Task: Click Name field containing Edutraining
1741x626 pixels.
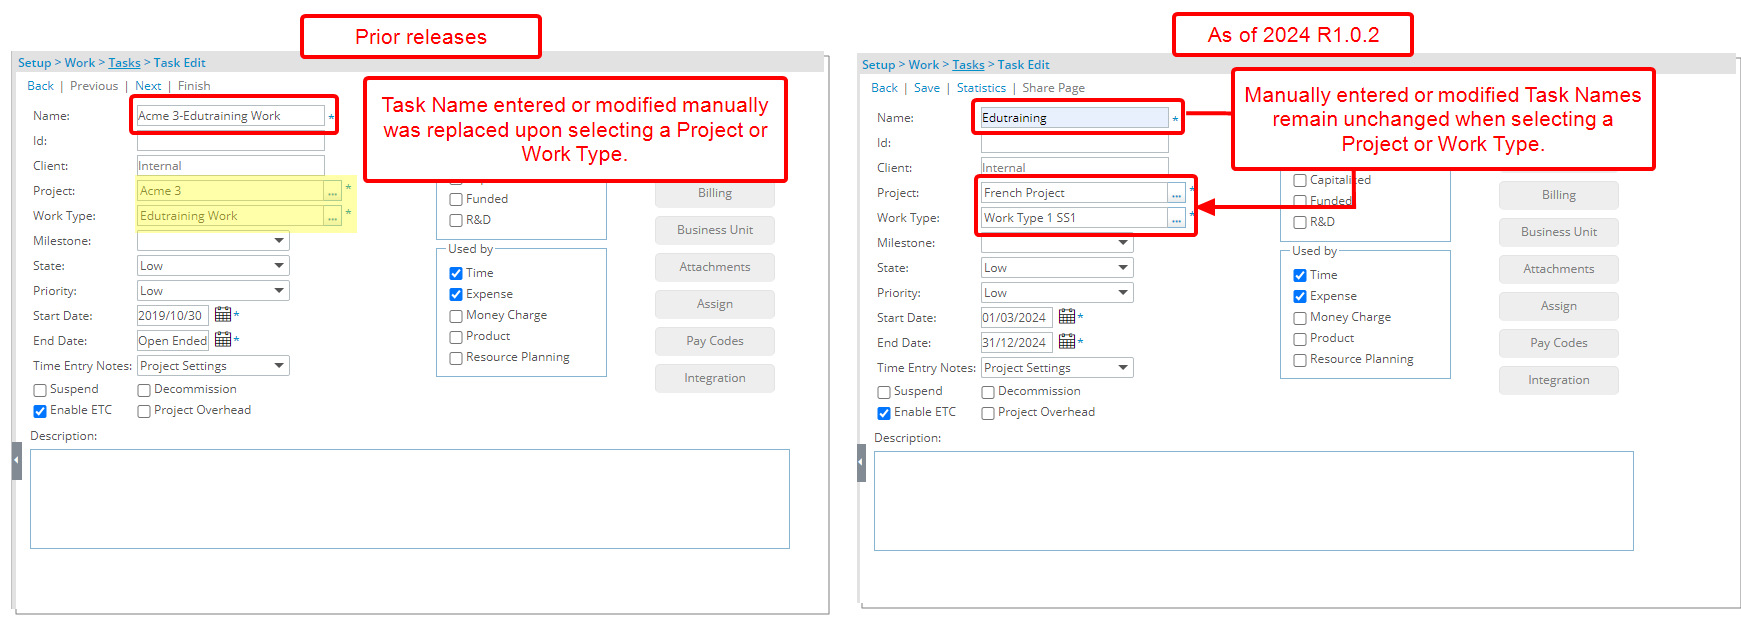Action: click(x=1075, y=118)
